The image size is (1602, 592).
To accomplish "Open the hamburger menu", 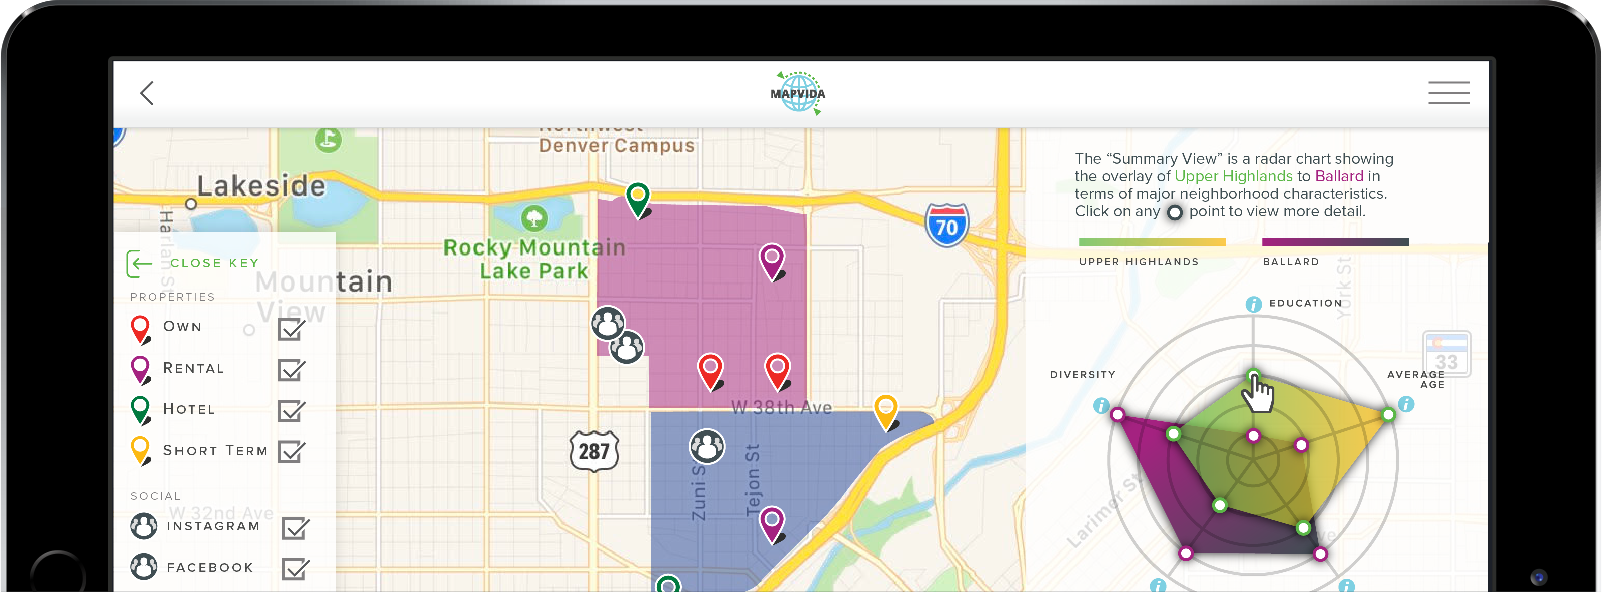I will pos(1448,93).
